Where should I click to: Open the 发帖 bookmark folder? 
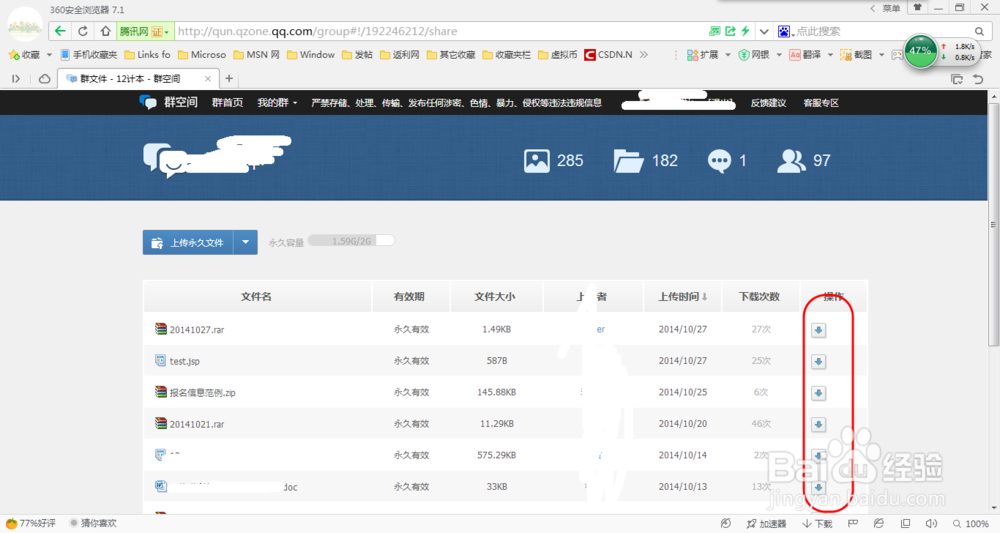357,55
